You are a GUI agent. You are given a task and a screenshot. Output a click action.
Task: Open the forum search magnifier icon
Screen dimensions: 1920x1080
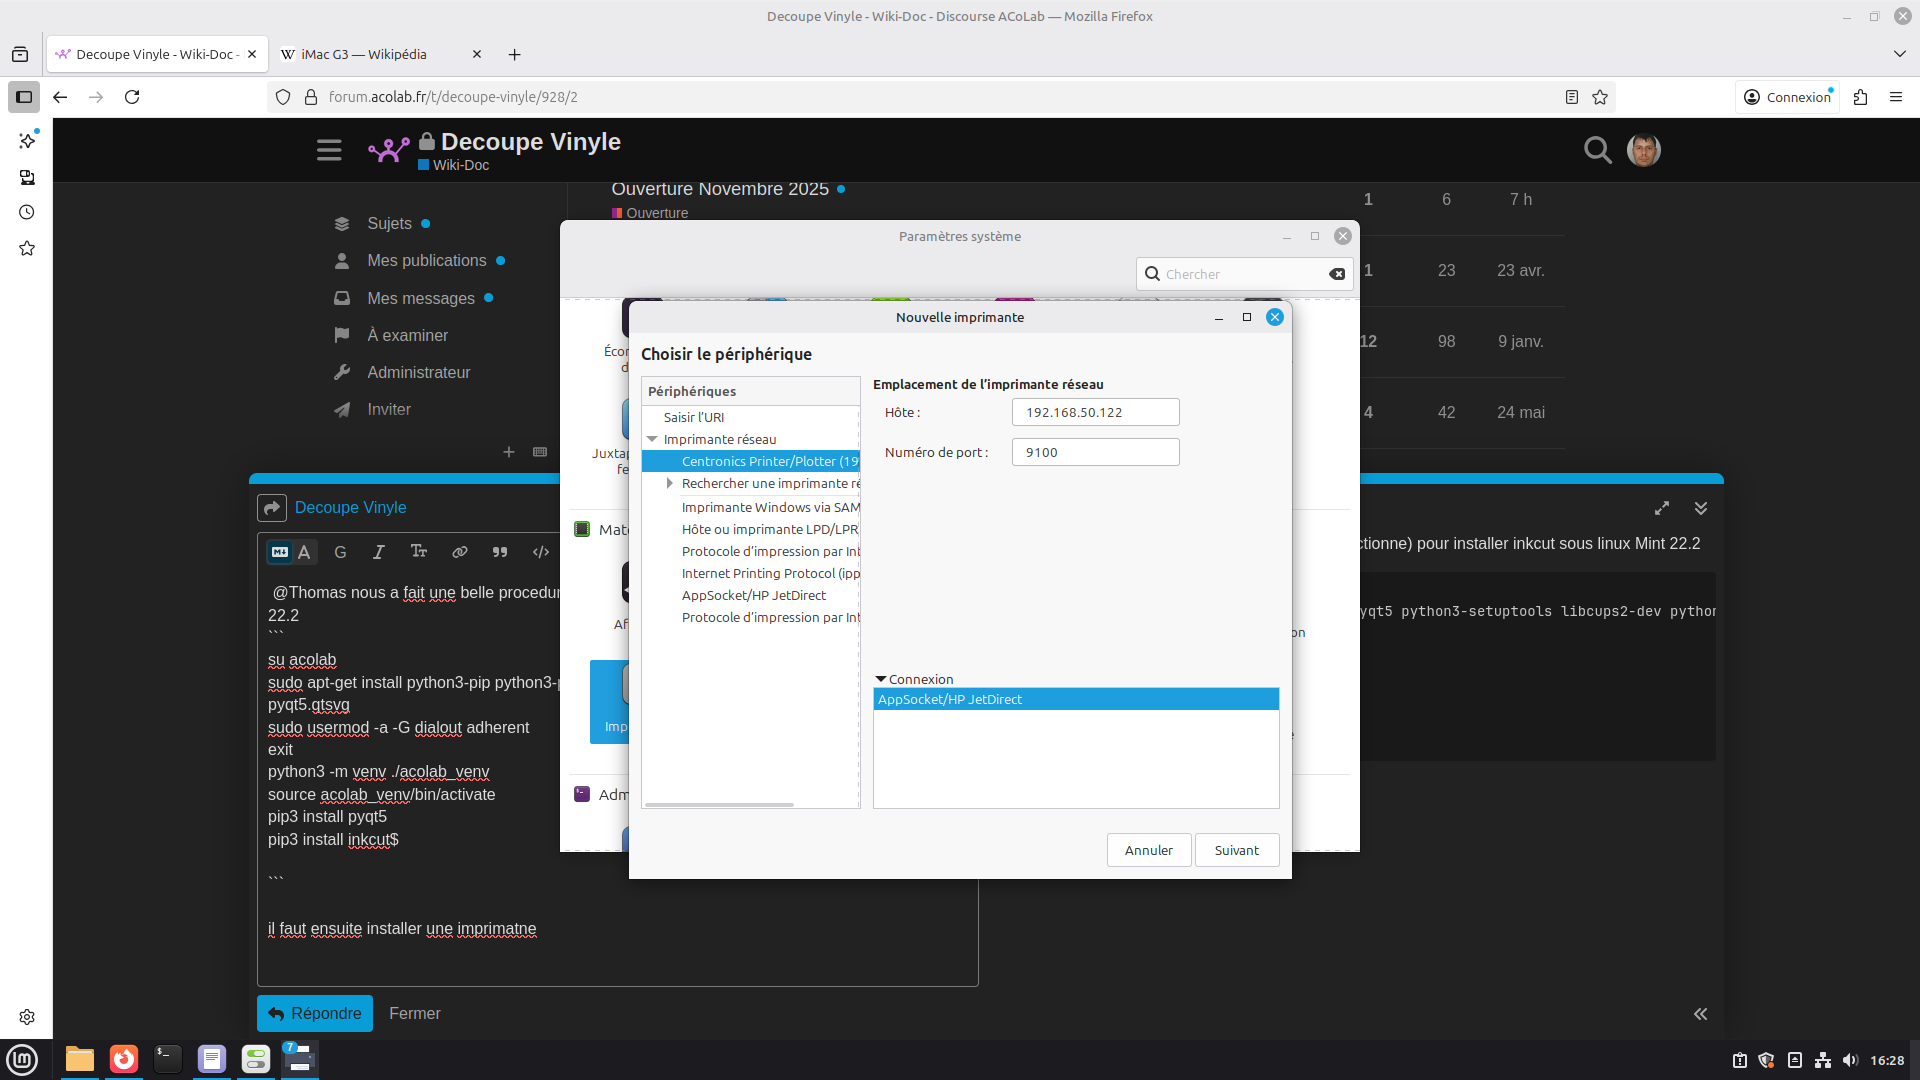1597,150
